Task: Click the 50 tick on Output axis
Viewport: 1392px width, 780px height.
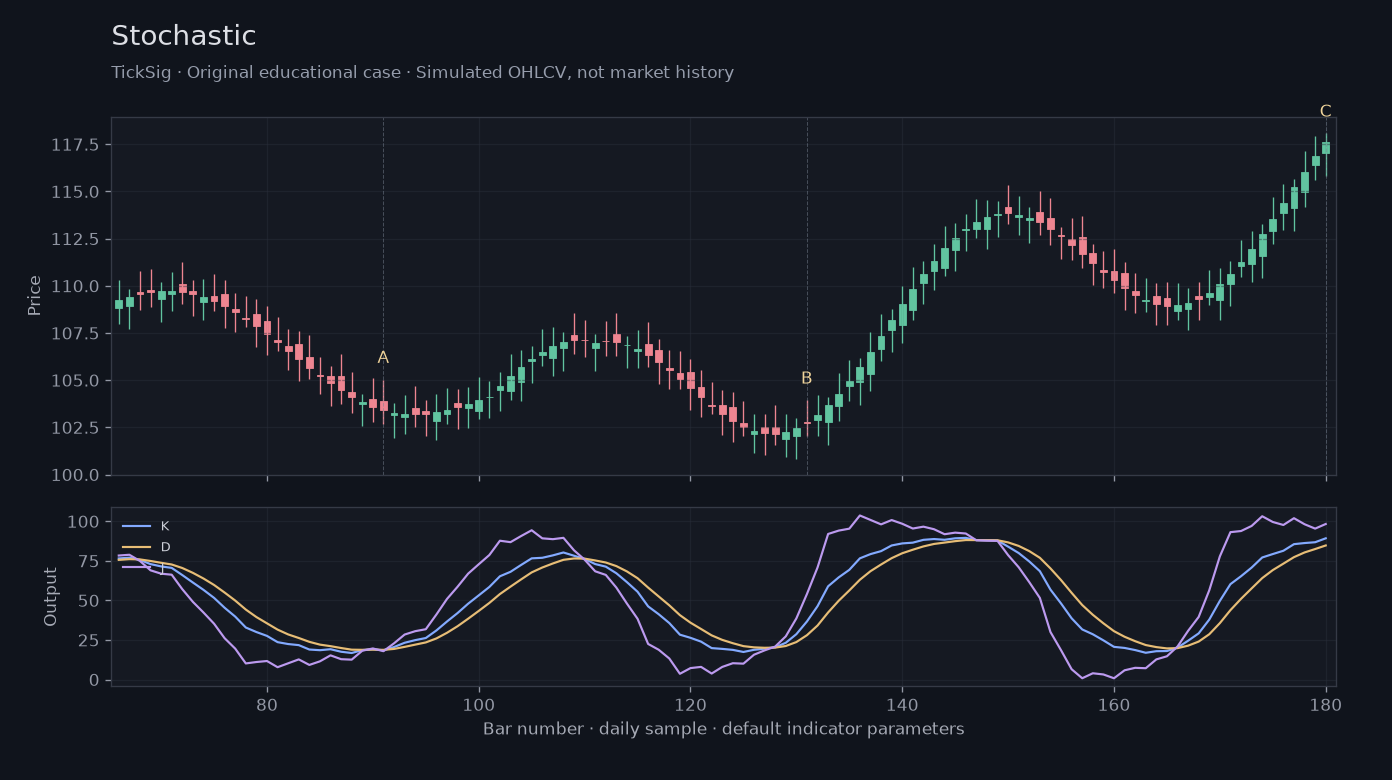Action: 90,601
